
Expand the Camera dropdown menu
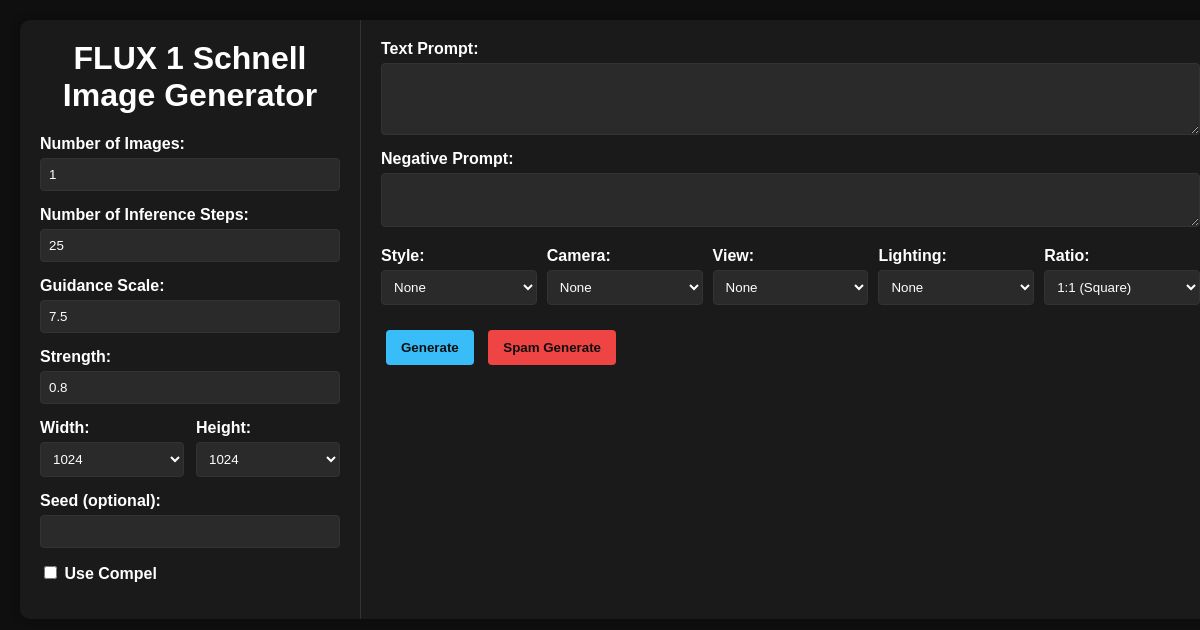(x=624, y=287)
